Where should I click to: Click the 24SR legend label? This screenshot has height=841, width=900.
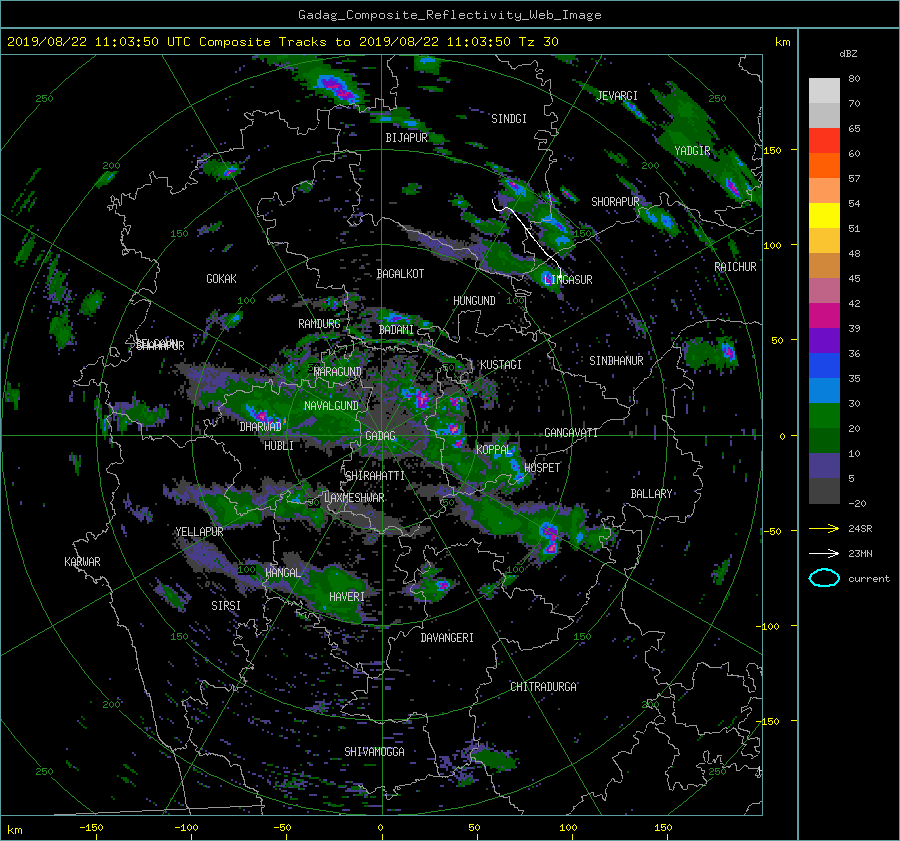pos(860,529)
